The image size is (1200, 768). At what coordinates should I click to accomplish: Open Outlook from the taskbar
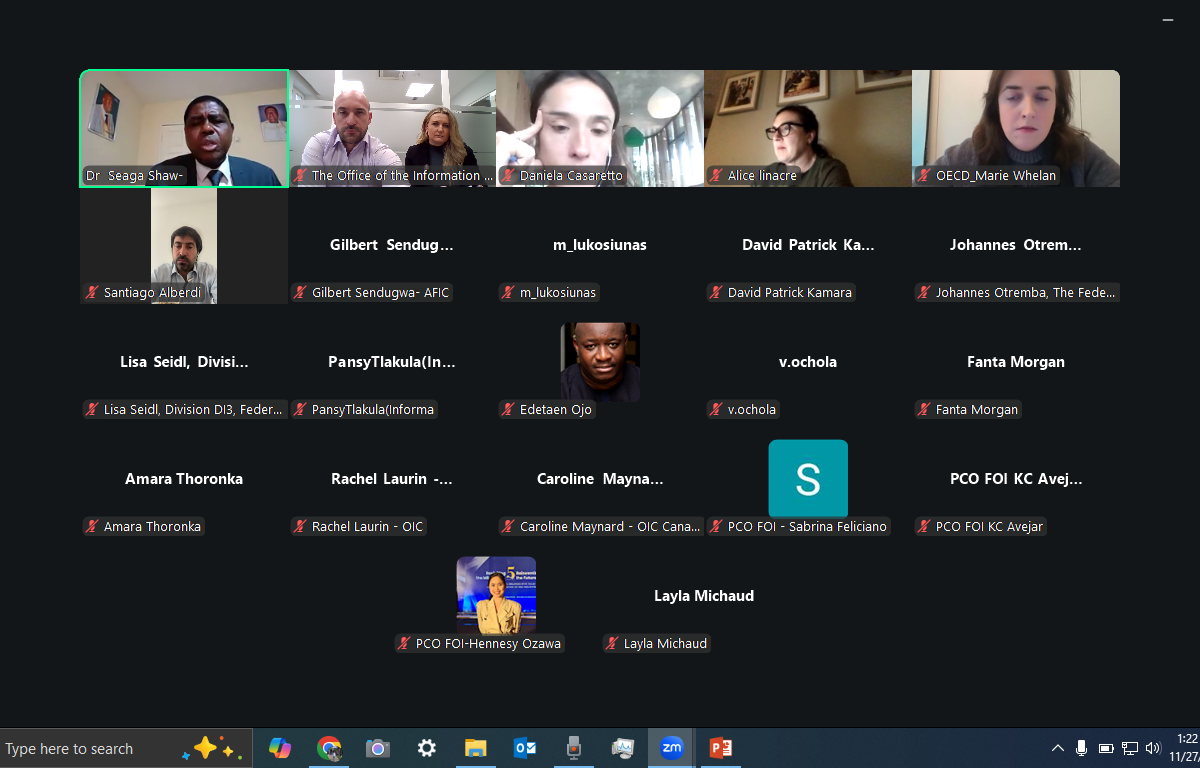point(525,748)
